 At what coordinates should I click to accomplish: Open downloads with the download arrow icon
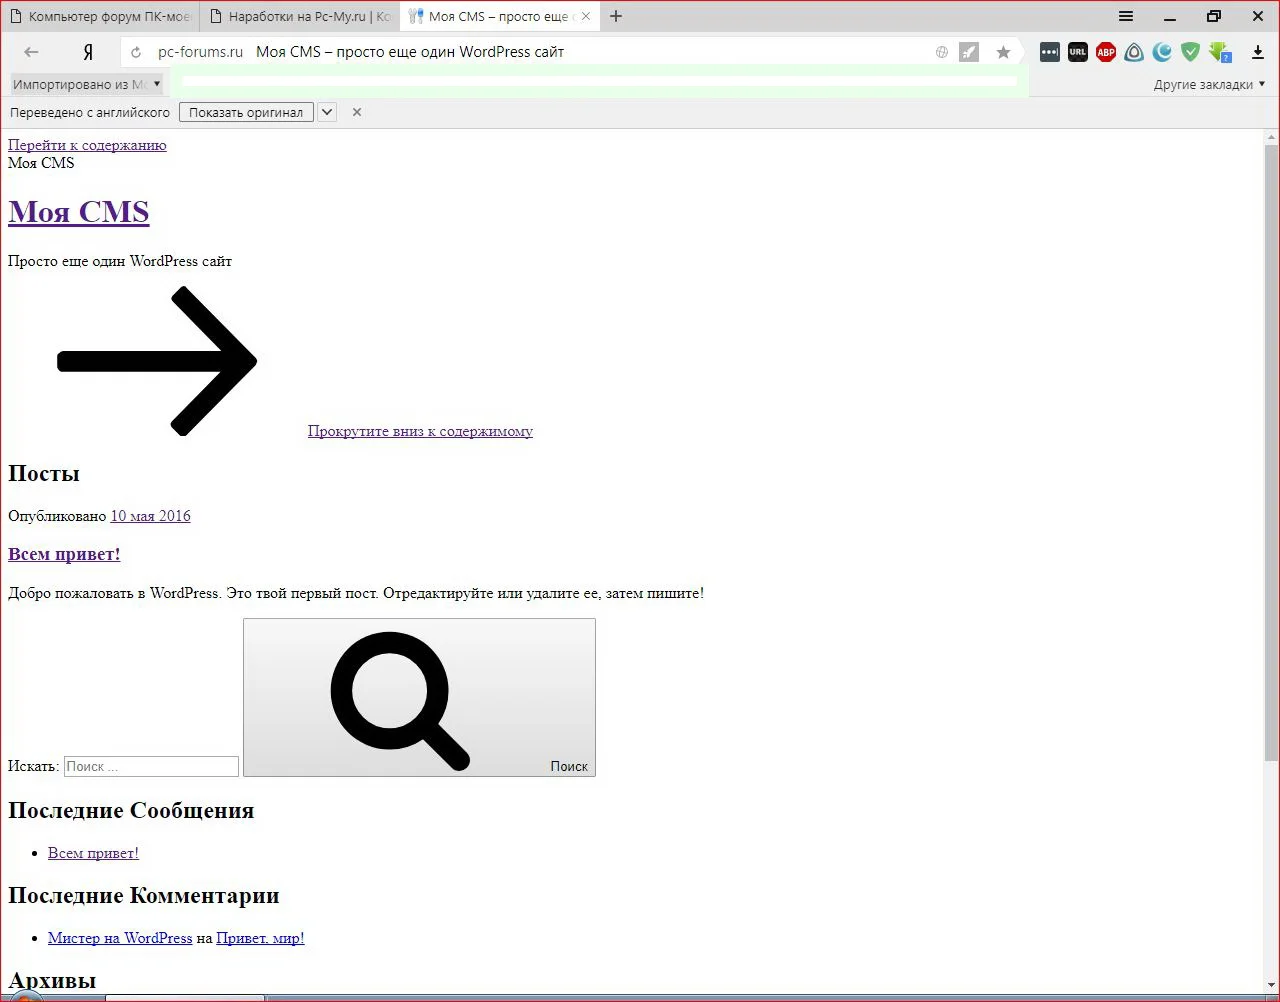(1258, 52)
